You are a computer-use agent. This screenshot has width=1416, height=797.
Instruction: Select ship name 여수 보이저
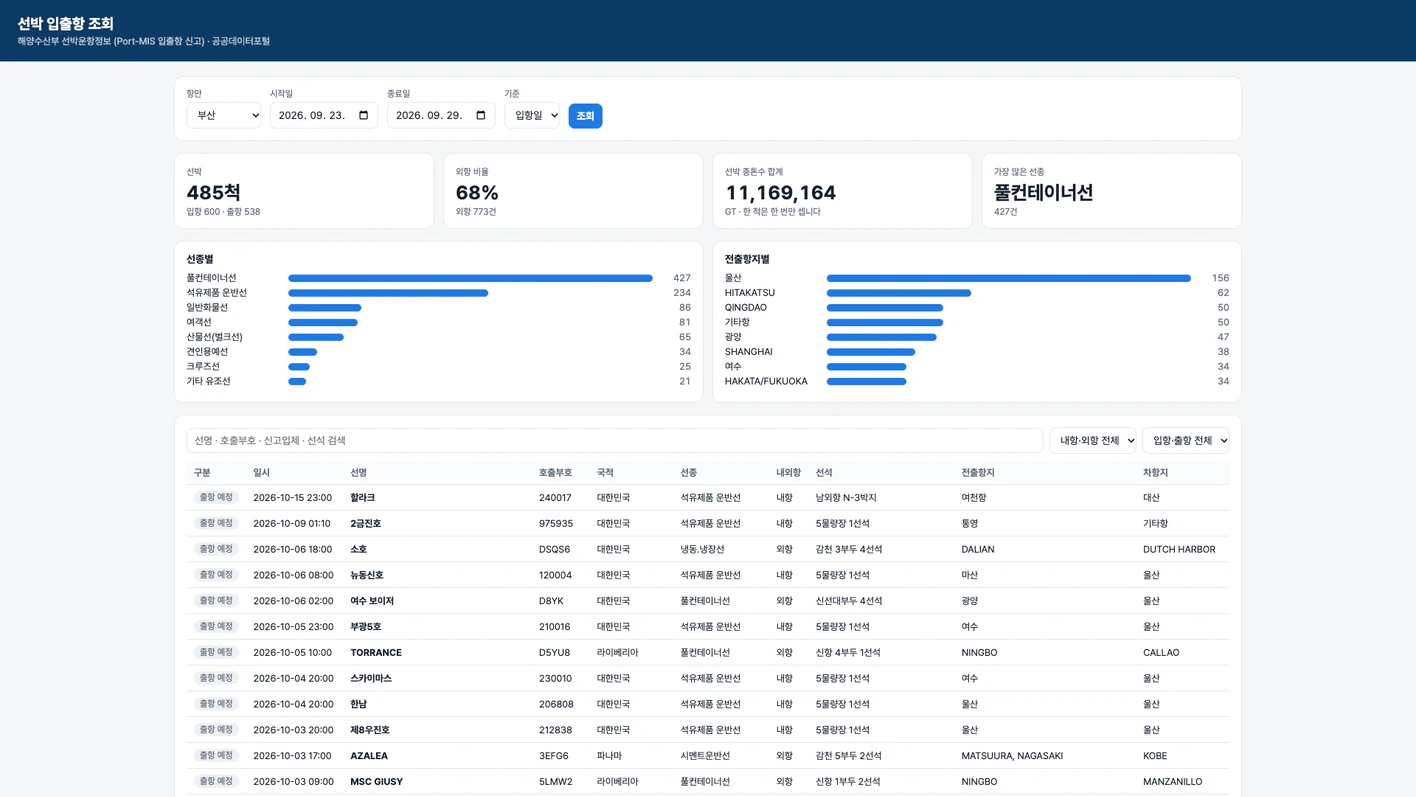[372, 601]
